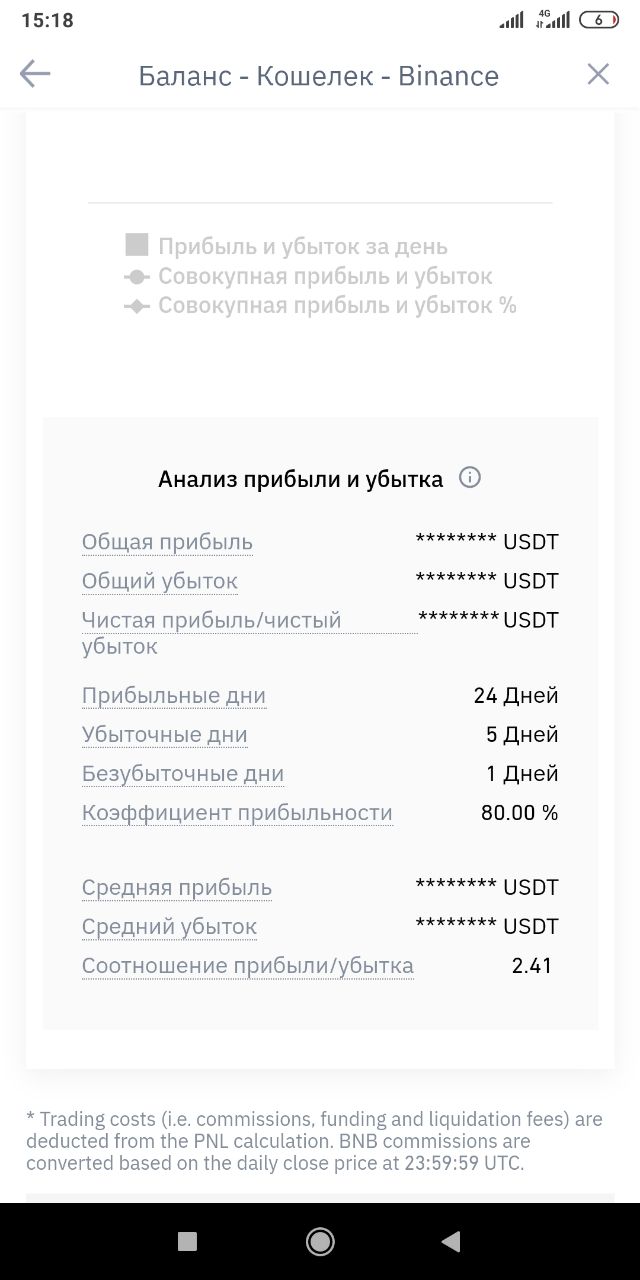Tap the Общая прибыль label
Screen dimensions: 640x1280
[167, 542]
